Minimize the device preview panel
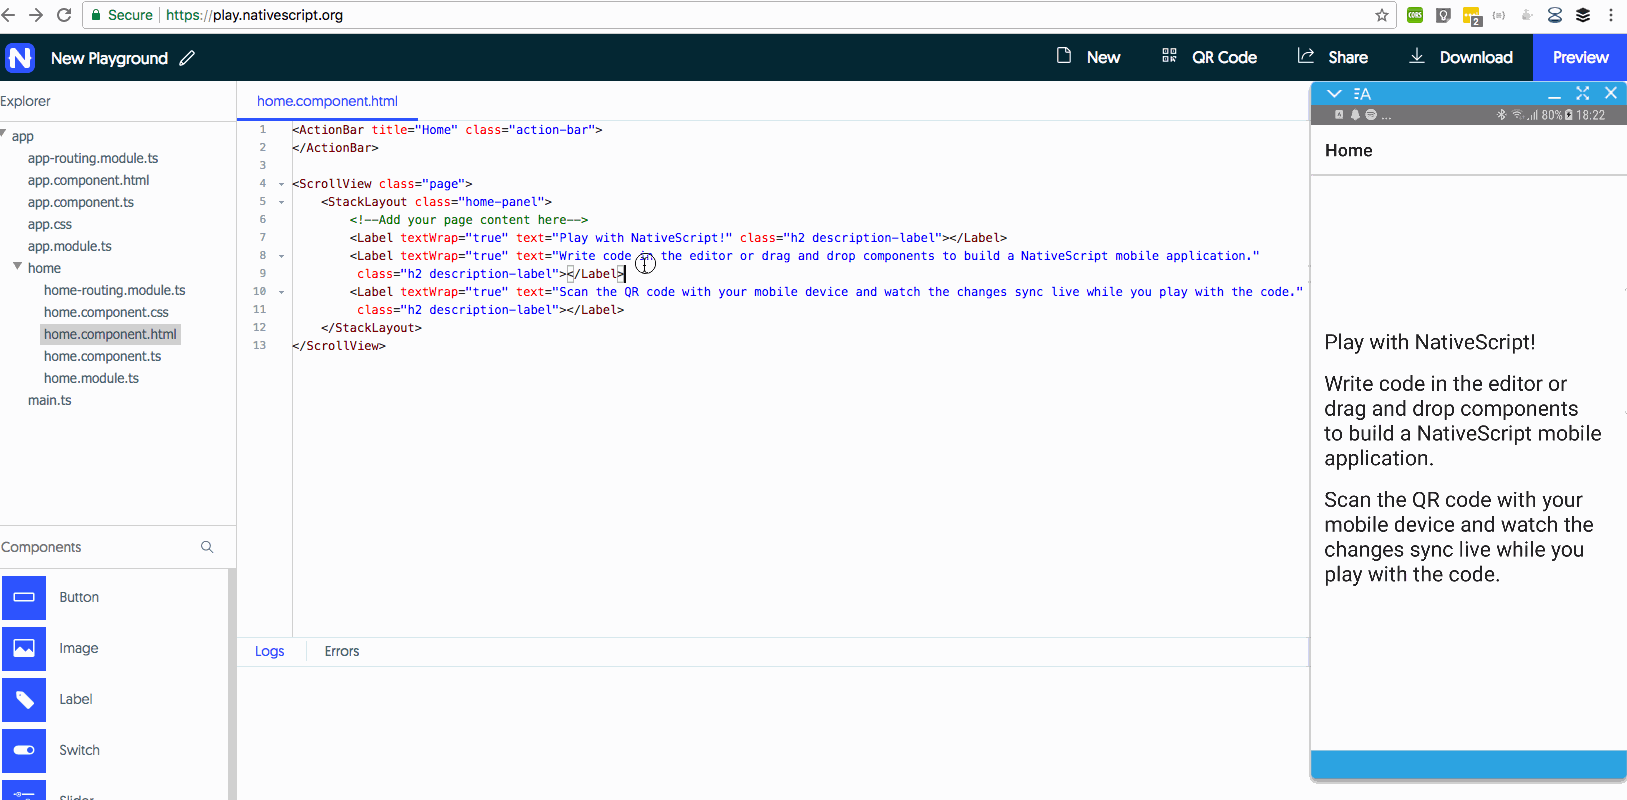This screenshot has width=1627, height=800. pyautogui.click(x=1554, y=94)
